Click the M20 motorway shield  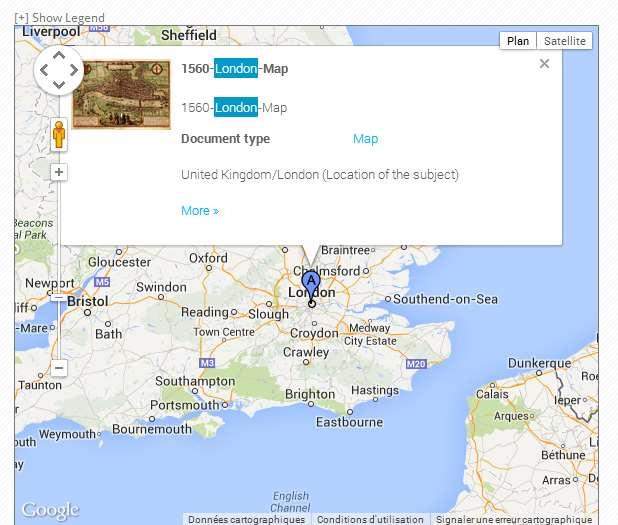coord(416,364)
